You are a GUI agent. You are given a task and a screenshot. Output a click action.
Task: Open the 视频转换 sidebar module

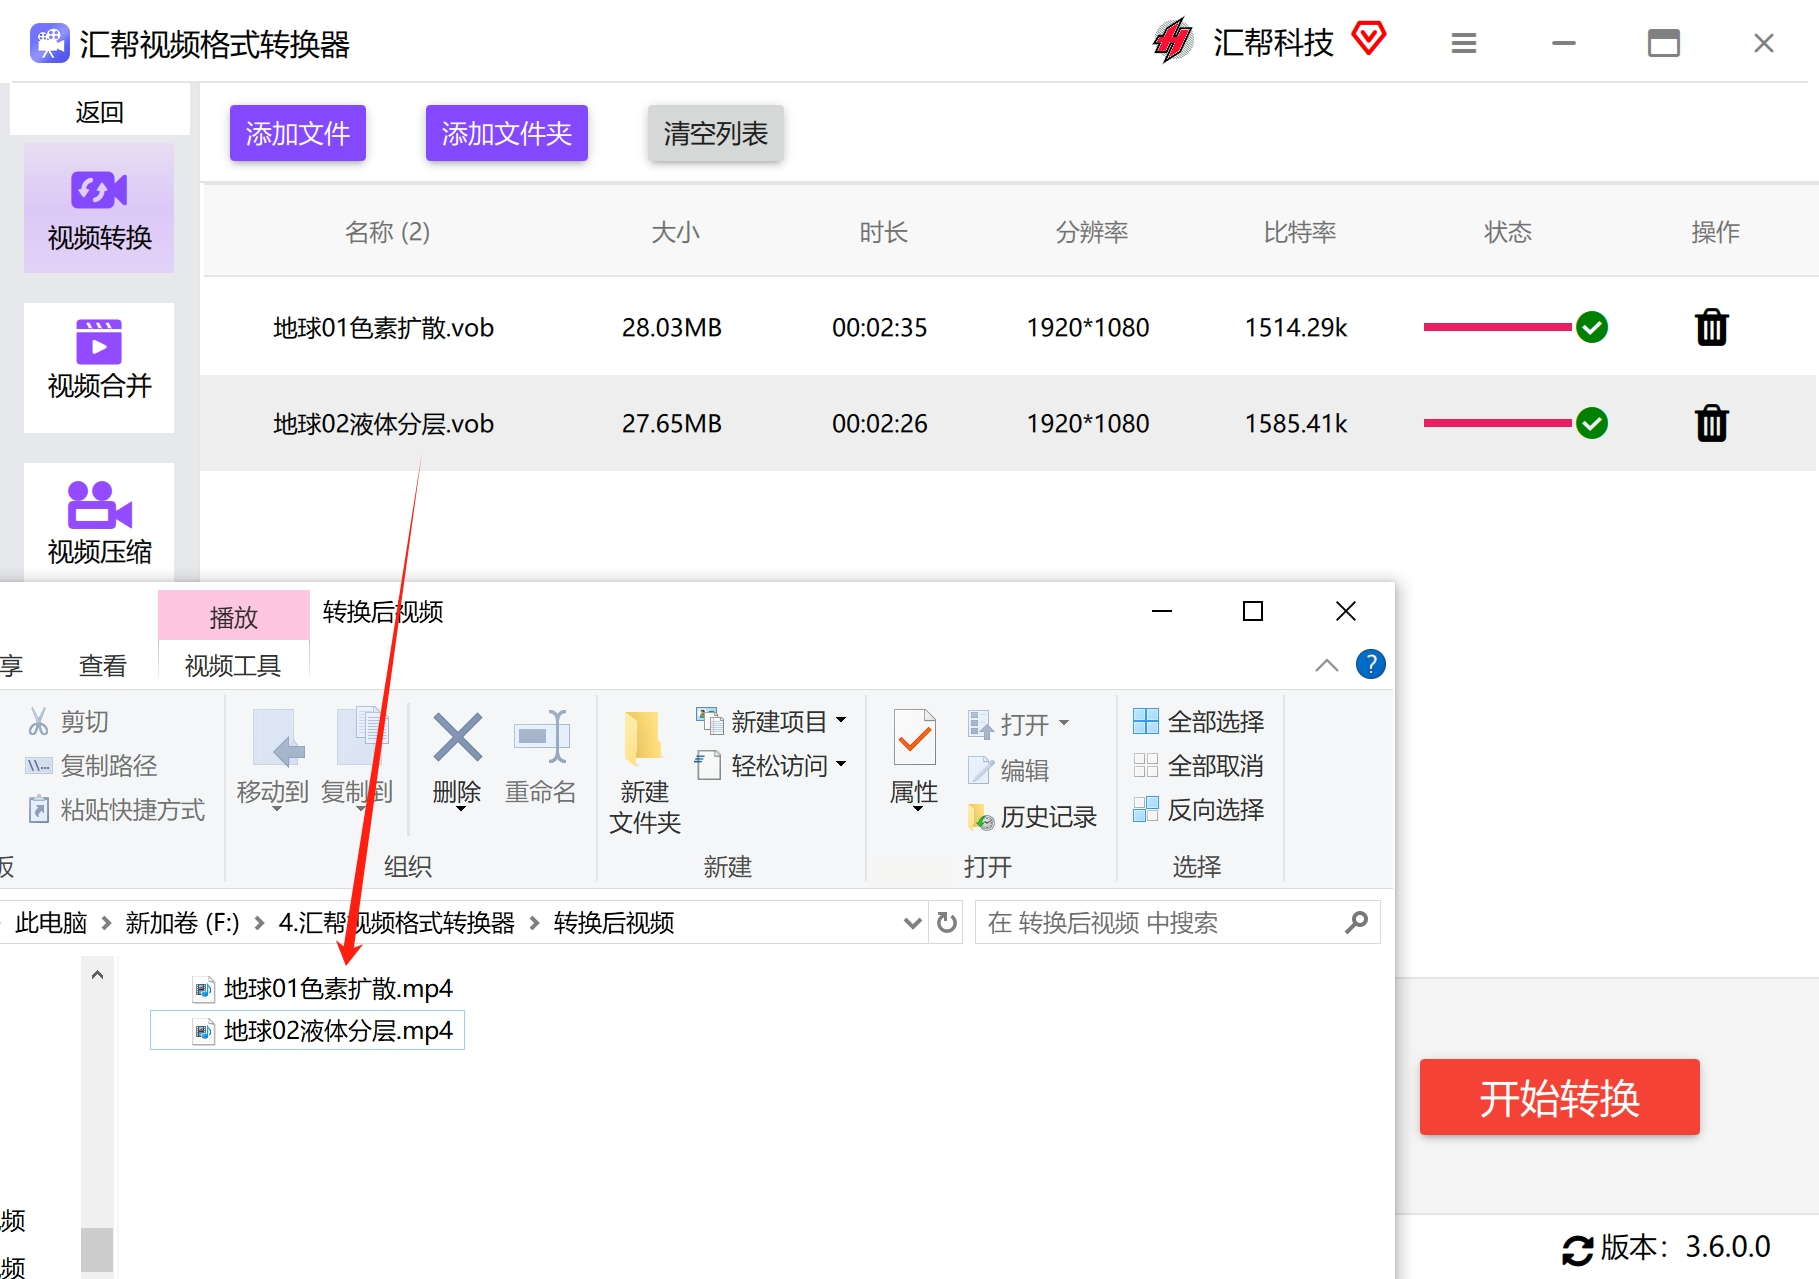point(99,208)
